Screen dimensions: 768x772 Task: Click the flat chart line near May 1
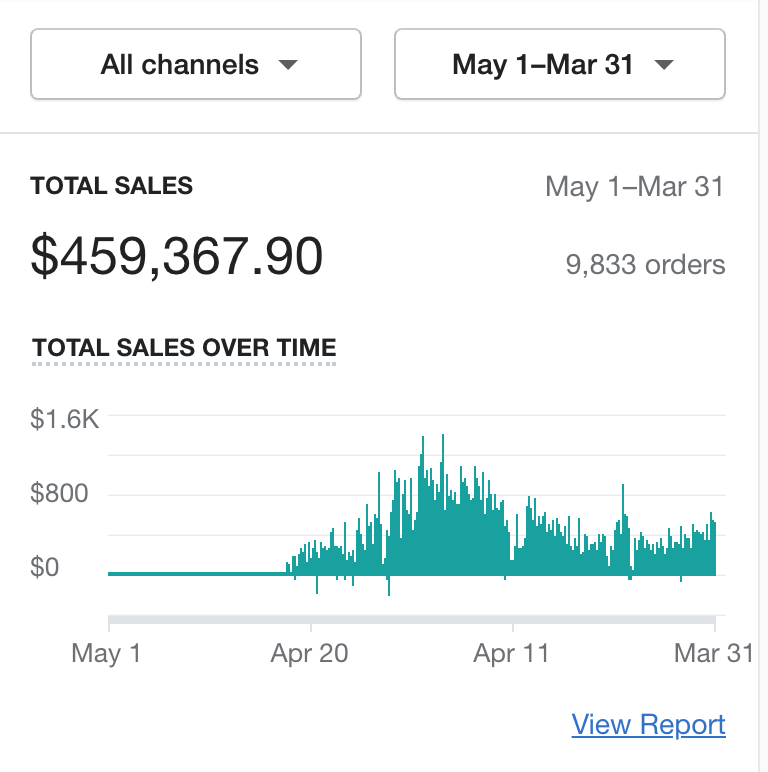coord(180,574)
